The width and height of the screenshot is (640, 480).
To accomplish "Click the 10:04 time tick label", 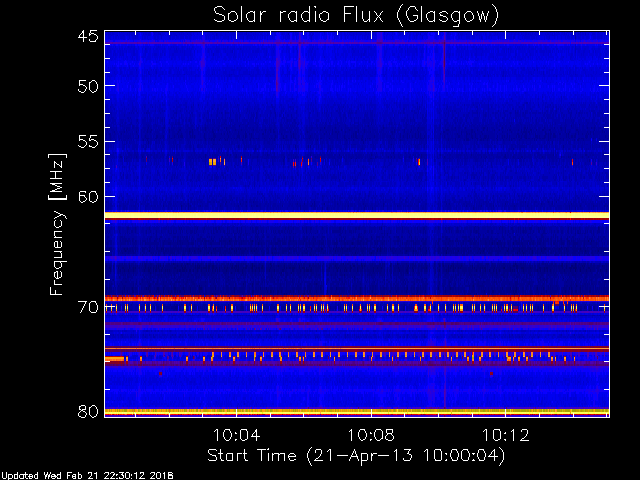I will 237,435.
